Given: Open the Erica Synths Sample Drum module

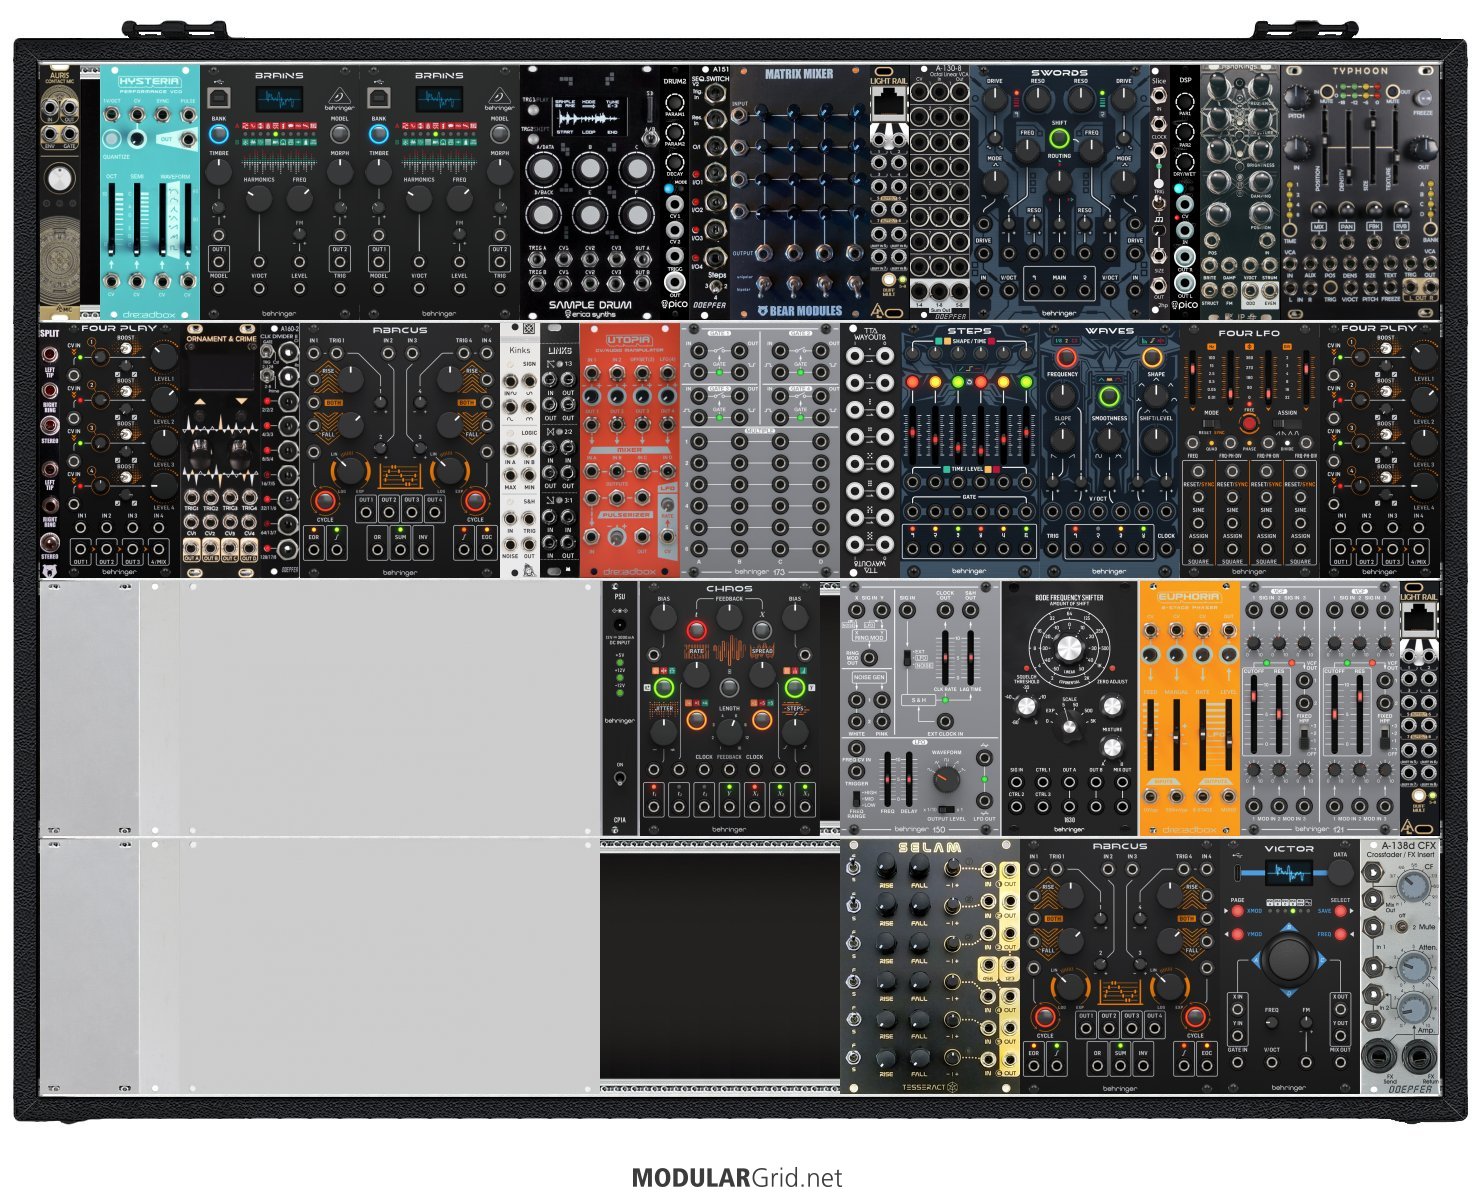Looking at the screenshot, I should point(590,193).
